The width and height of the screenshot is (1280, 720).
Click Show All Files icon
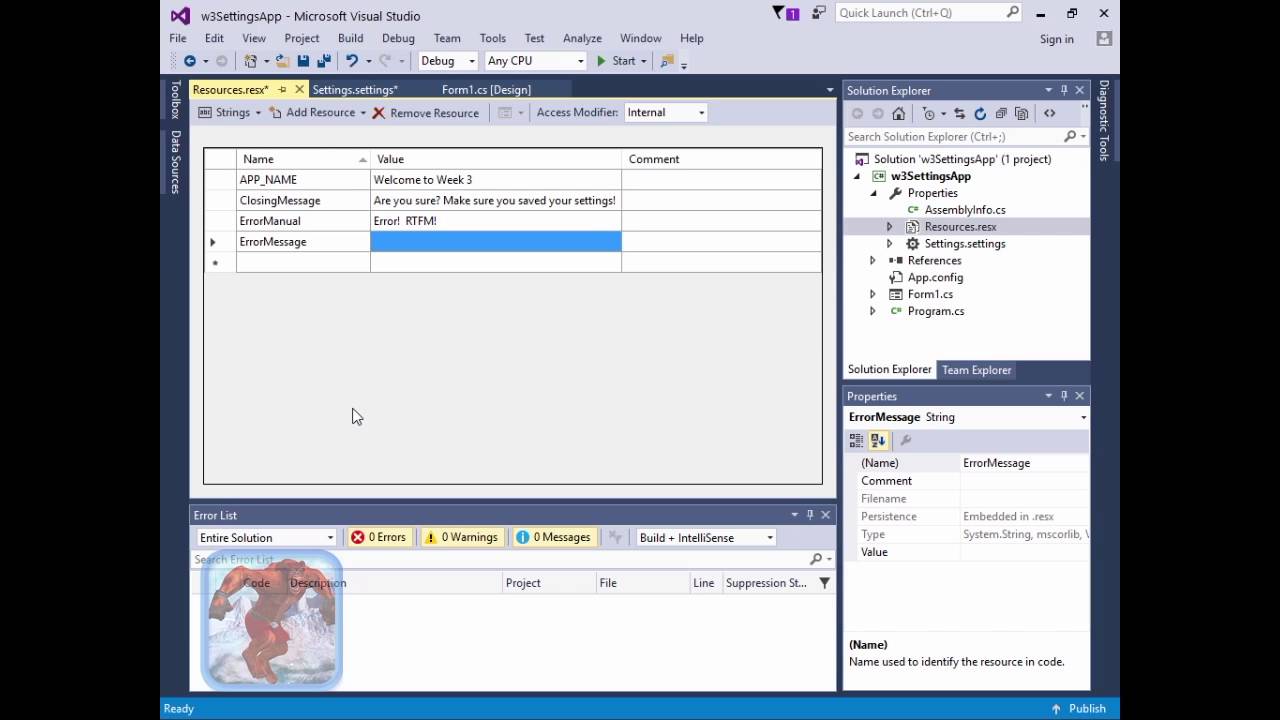1021,113
